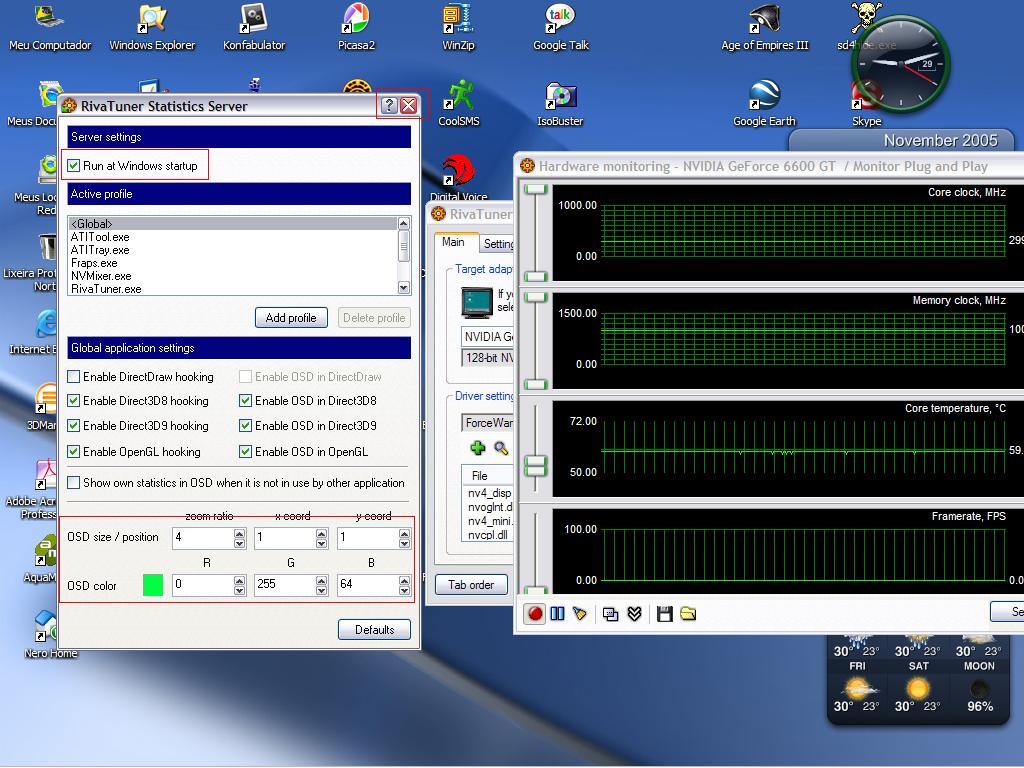This screenshot has width=1024, height=768.
Task: Select the Windows Explorer desktop shortcut
Action: [x=152, y=27]
